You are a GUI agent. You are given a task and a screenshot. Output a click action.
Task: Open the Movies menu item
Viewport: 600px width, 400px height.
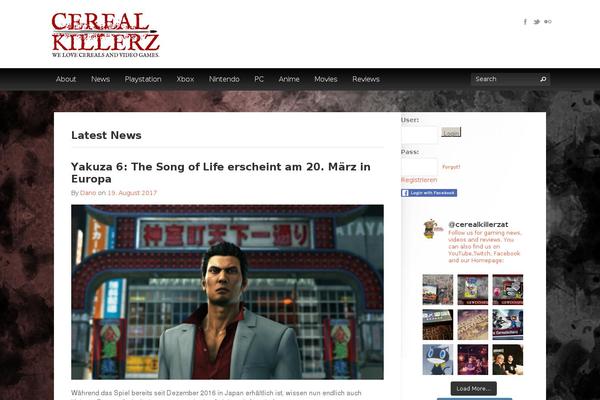(x=326, y=79)
